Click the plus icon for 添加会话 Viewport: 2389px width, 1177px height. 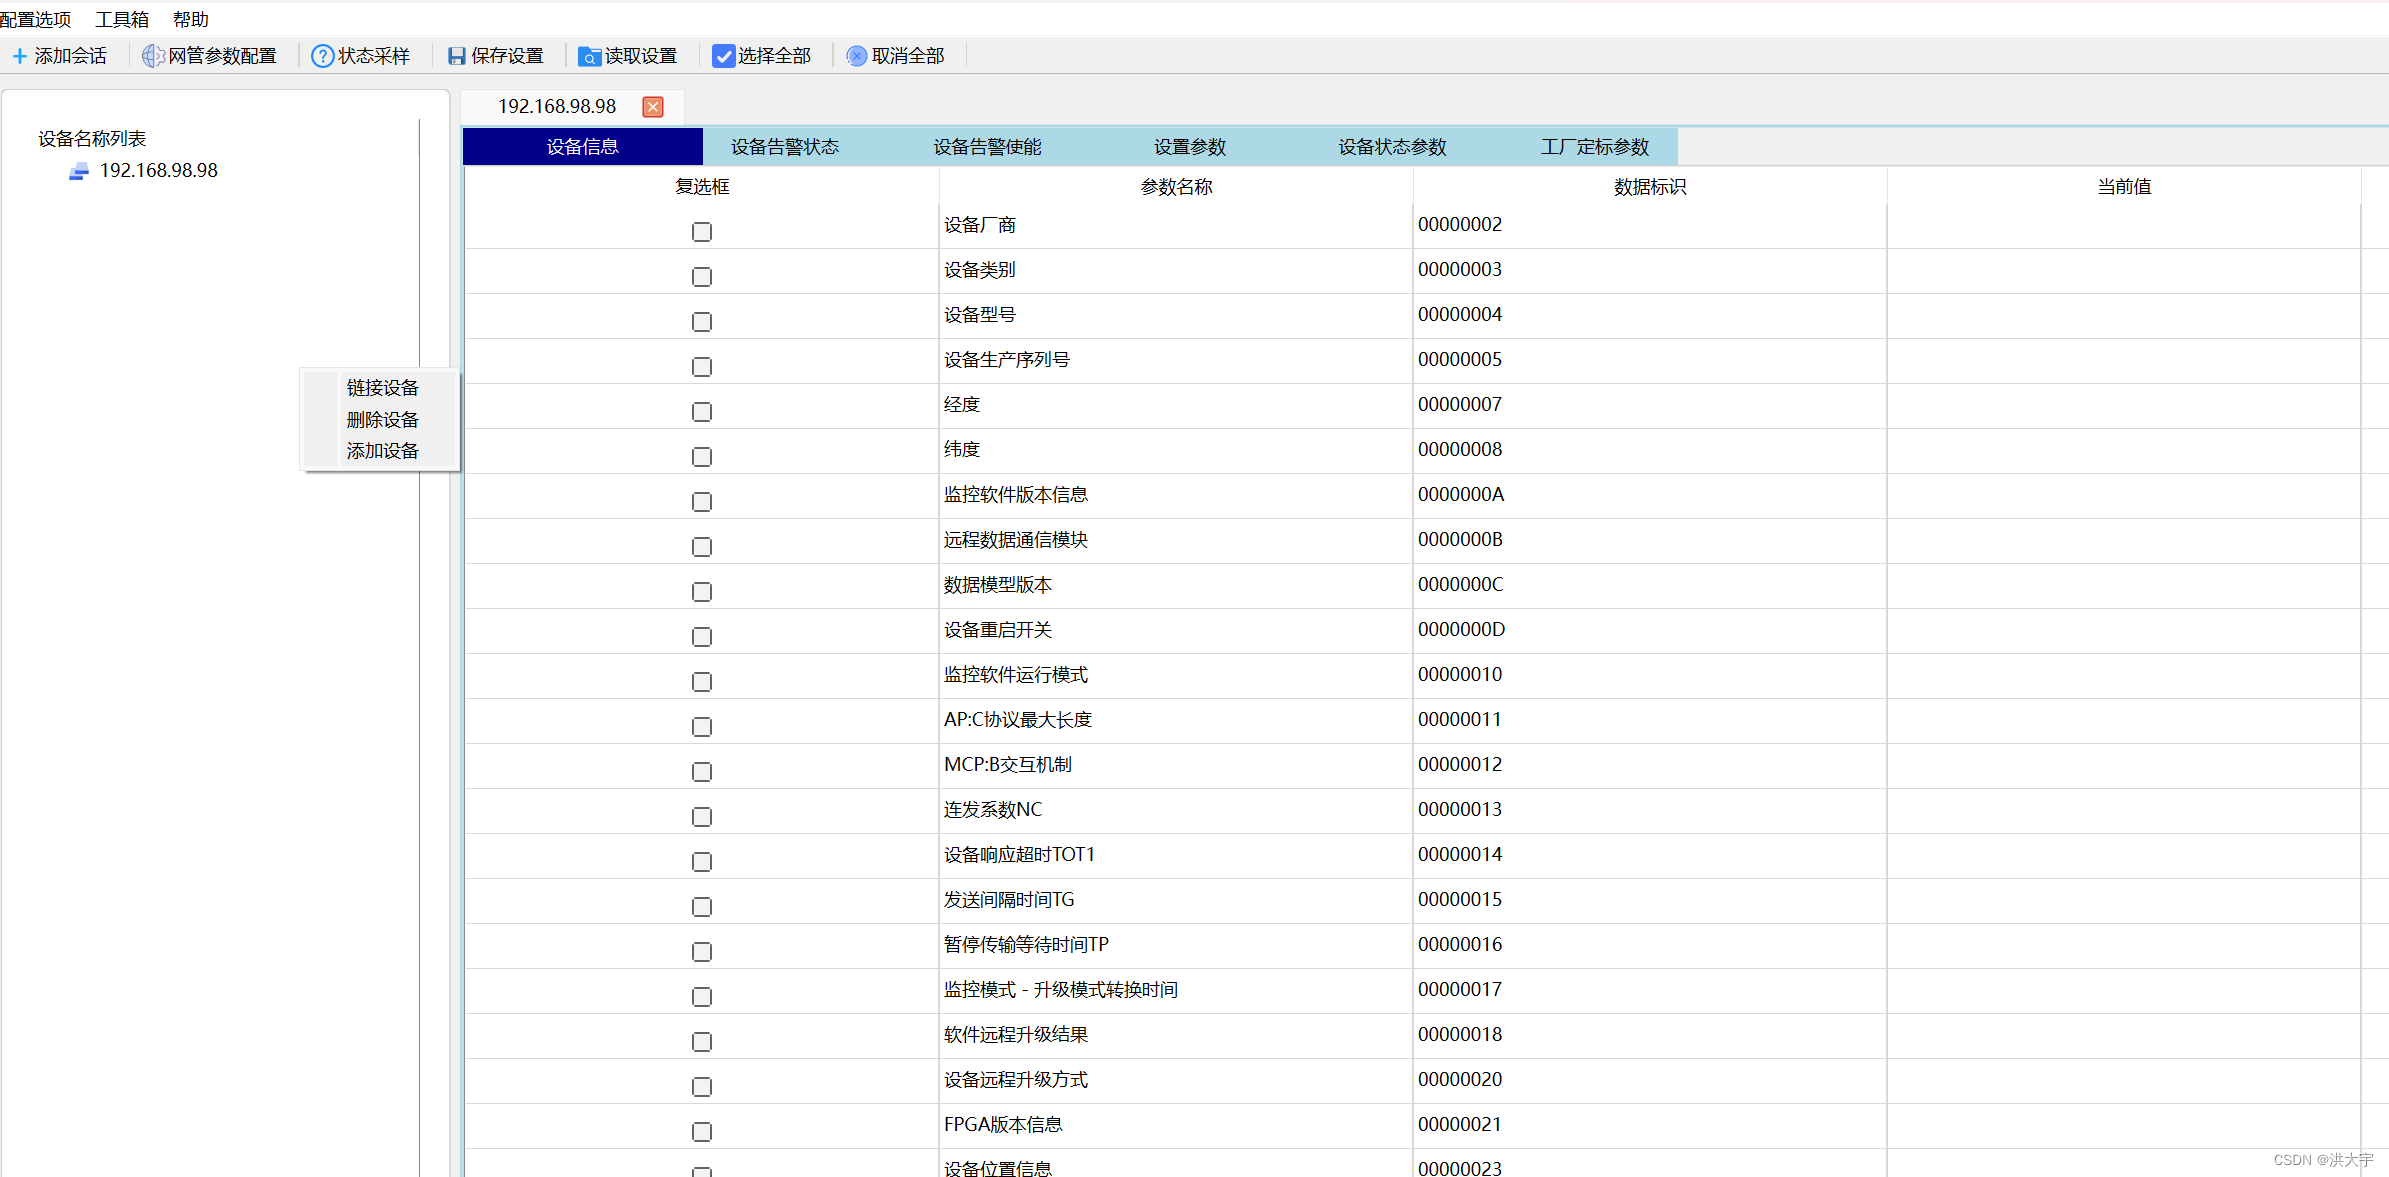[19, 56]
